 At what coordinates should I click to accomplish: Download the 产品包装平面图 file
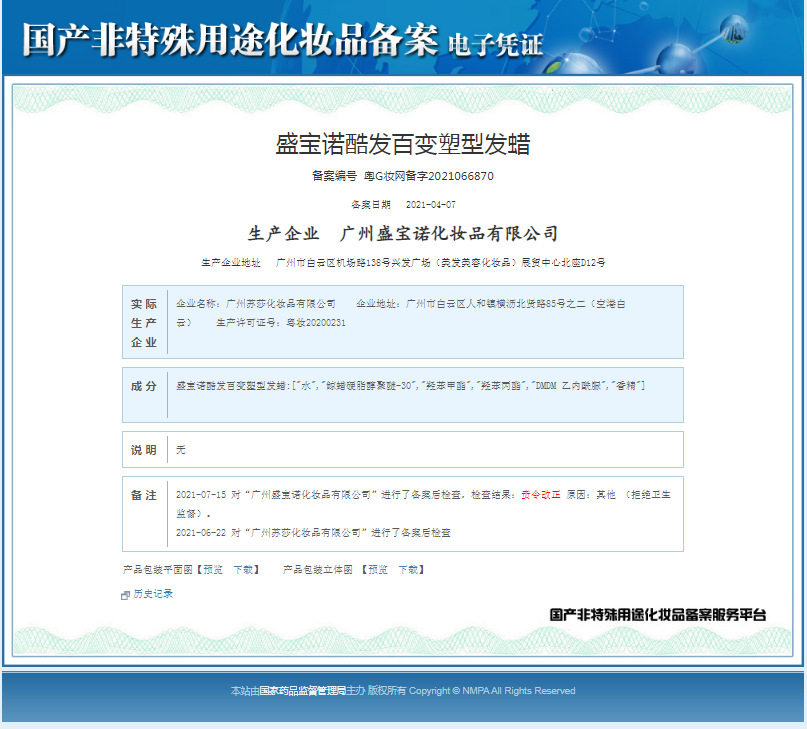[x=244, y=569]
